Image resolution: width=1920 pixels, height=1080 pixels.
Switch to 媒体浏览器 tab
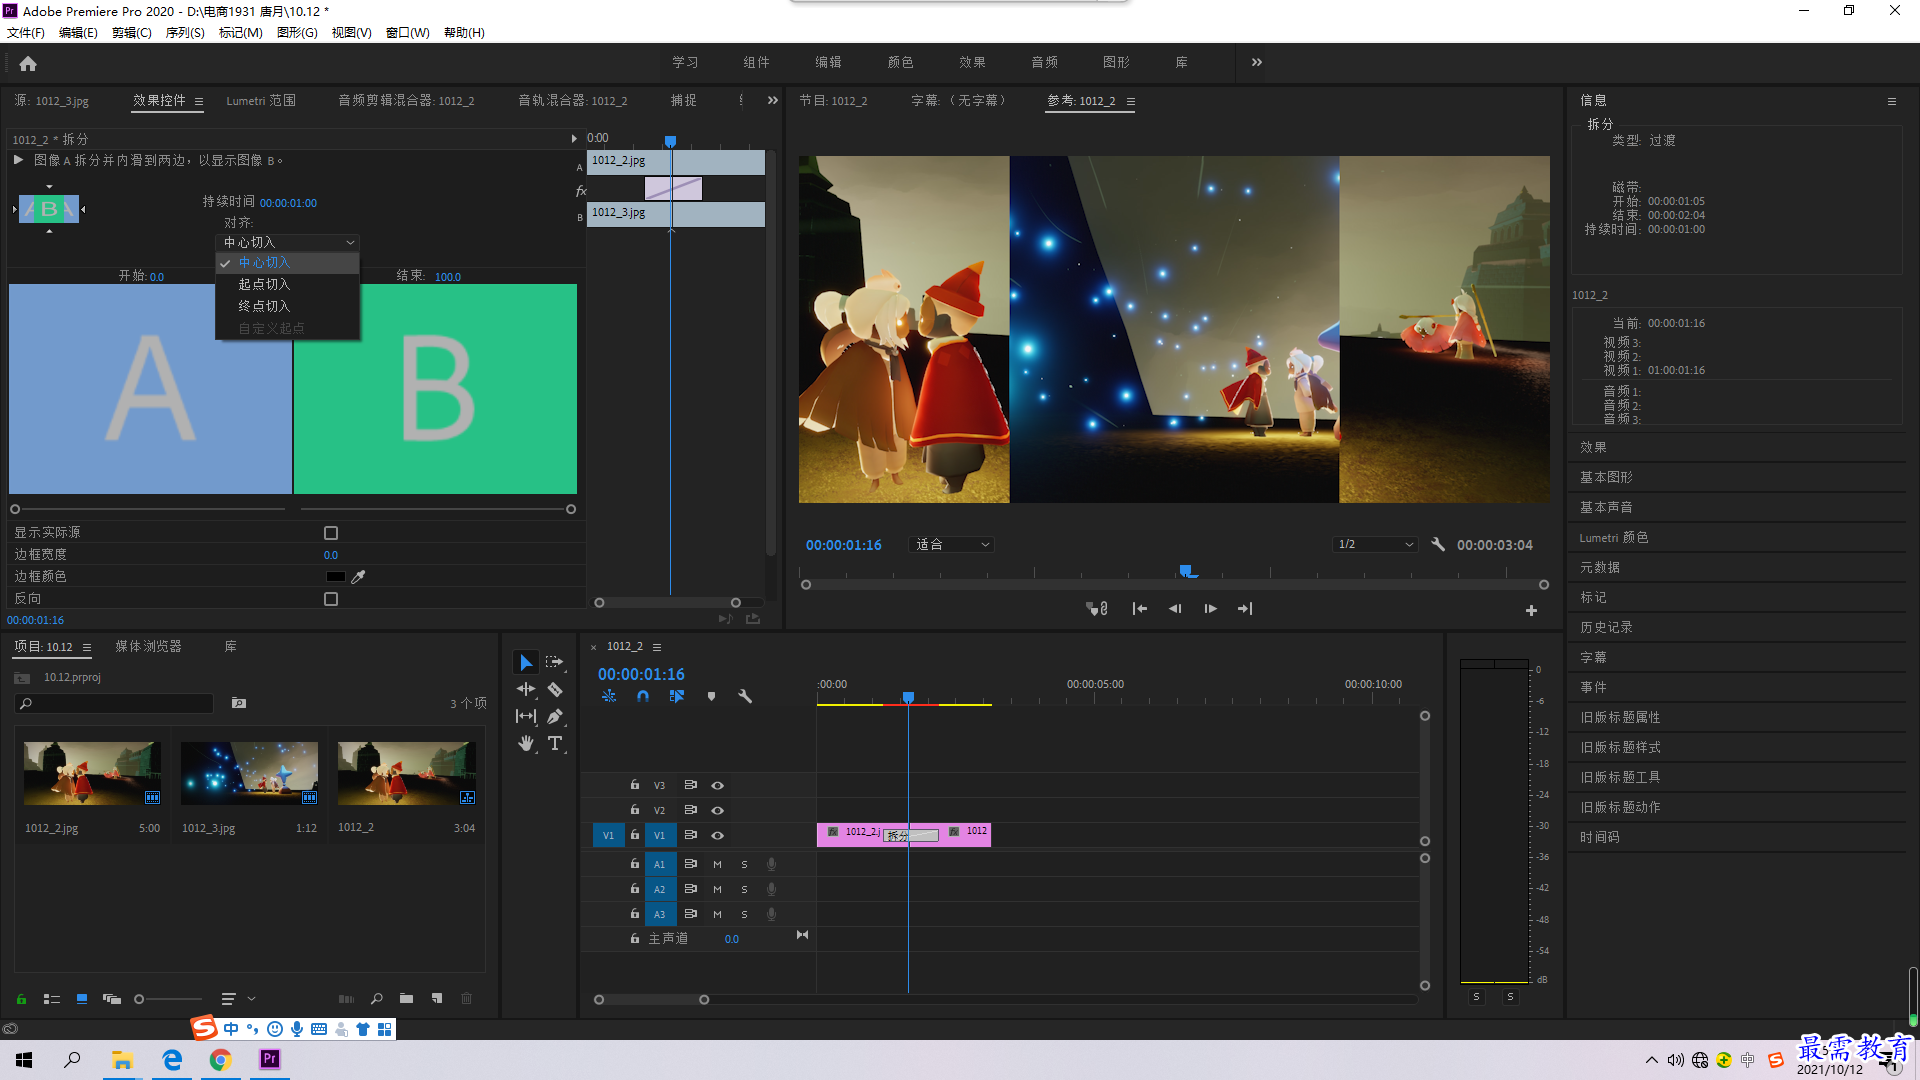(x=149, y=647)
